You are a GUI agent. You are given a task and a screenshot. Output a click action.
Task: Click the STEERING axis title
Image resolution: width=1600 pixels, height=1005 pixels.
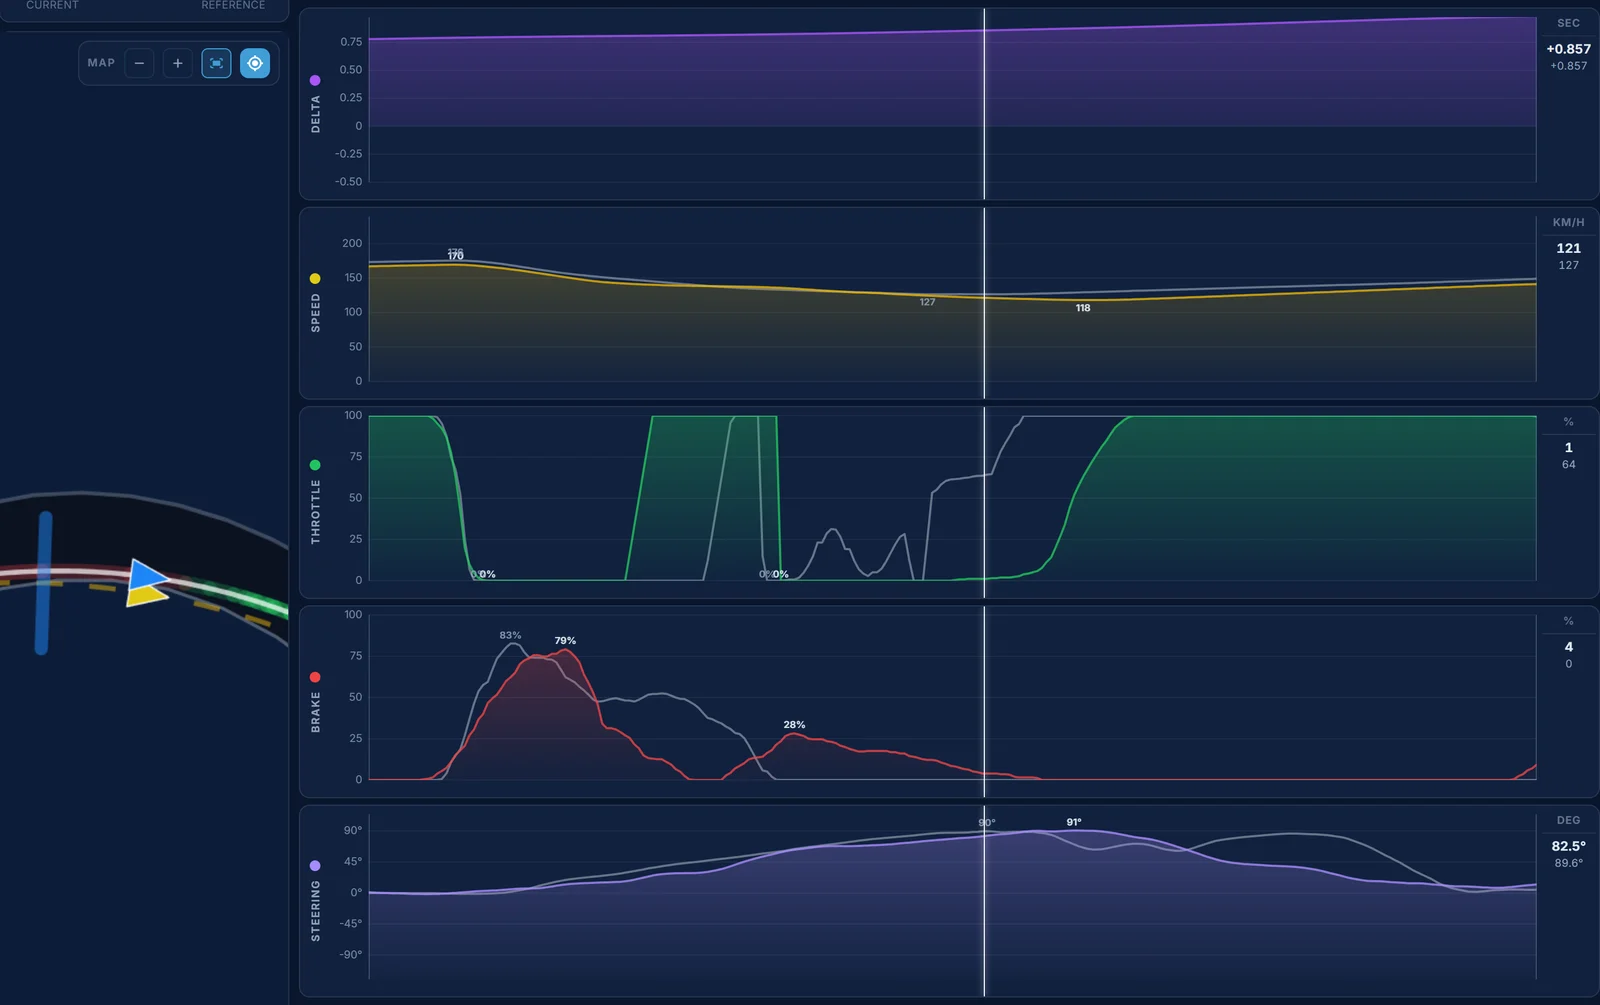click(x=316, y=911)
